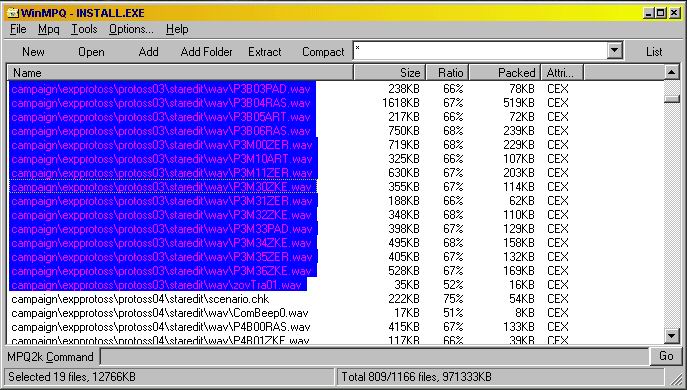This screenshot has width=687, height=390.
Task: Click the 519KB packed value
Action: tap(519, 103)
